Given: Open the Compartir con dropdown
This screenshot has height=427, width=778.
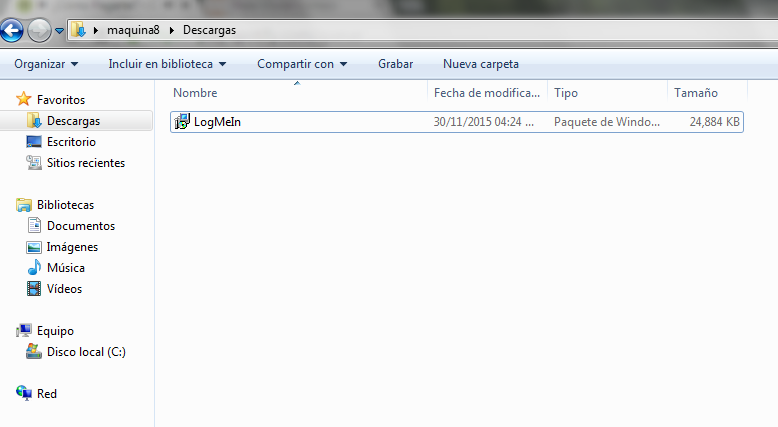Looking at the screenshot, I should coord(302,64).
